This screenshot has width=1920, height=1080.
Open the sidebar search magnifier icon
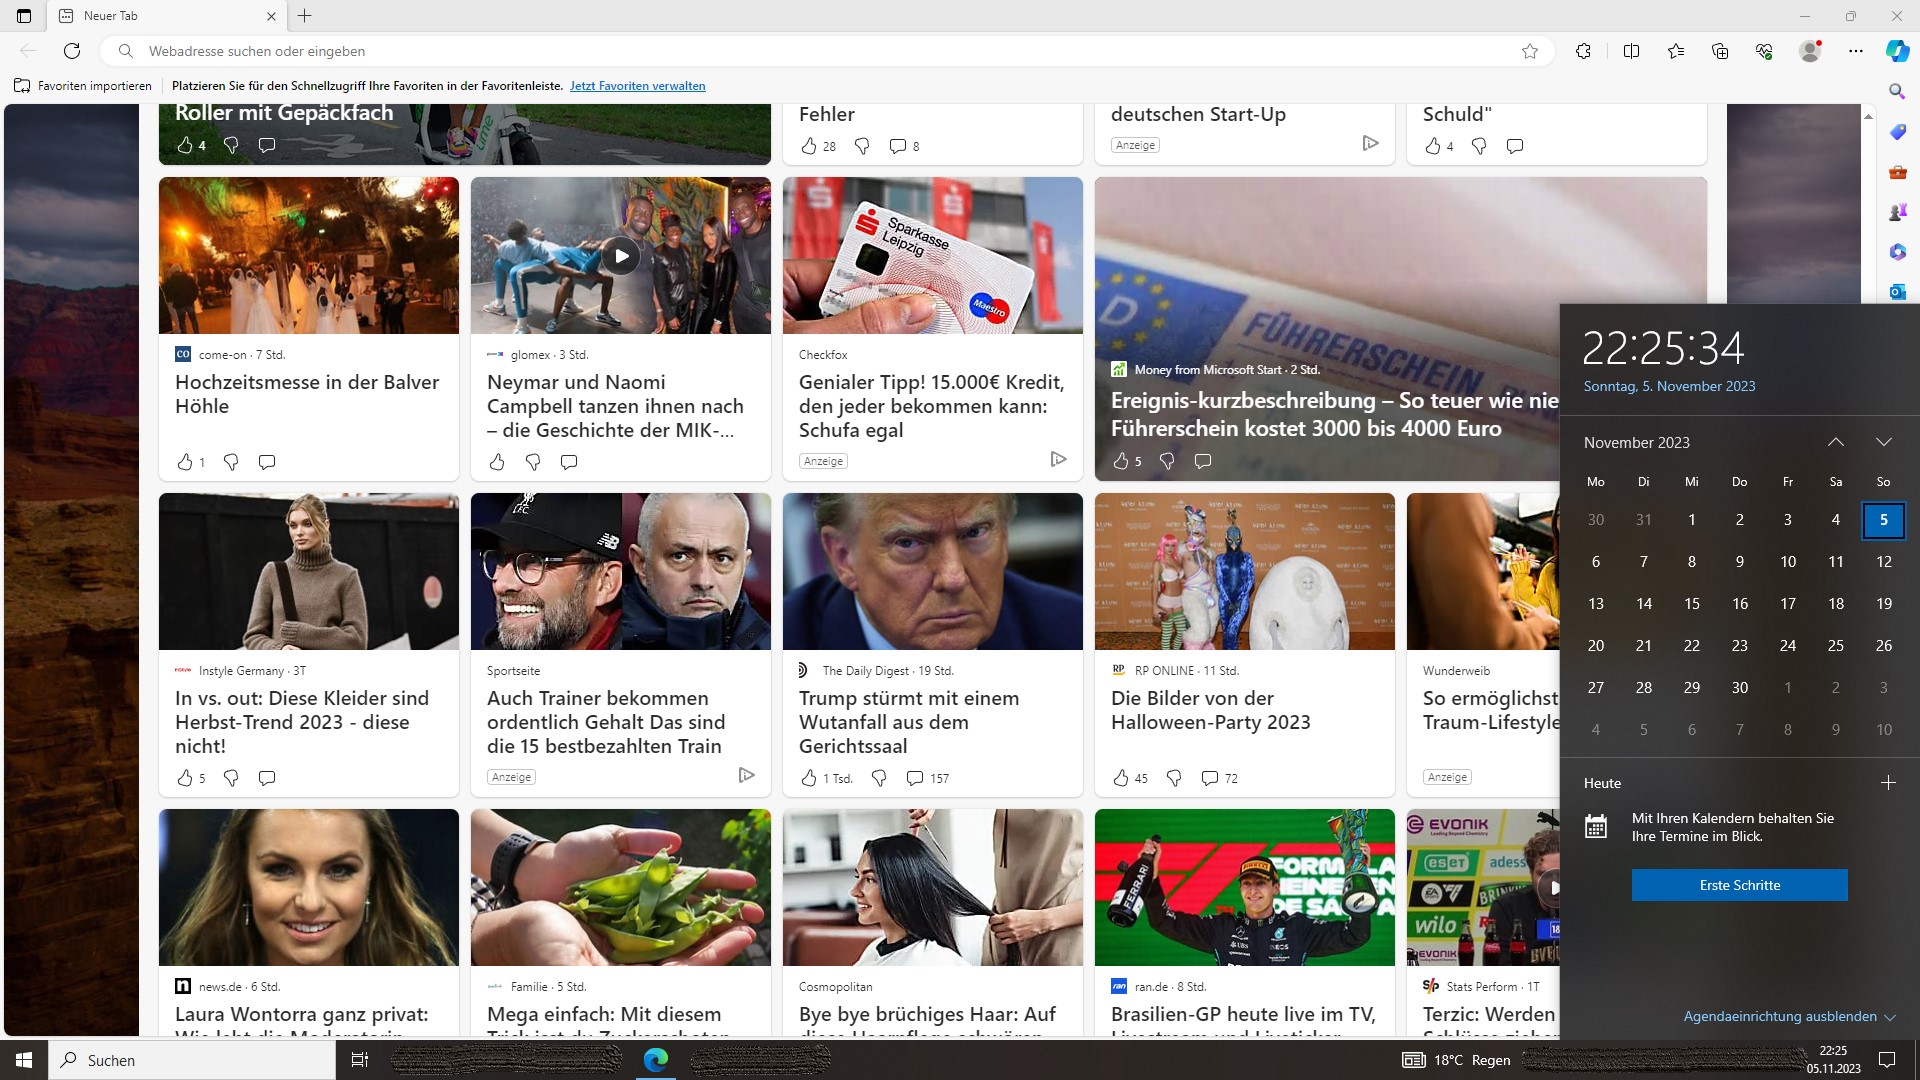click(x=1897, y=91)
